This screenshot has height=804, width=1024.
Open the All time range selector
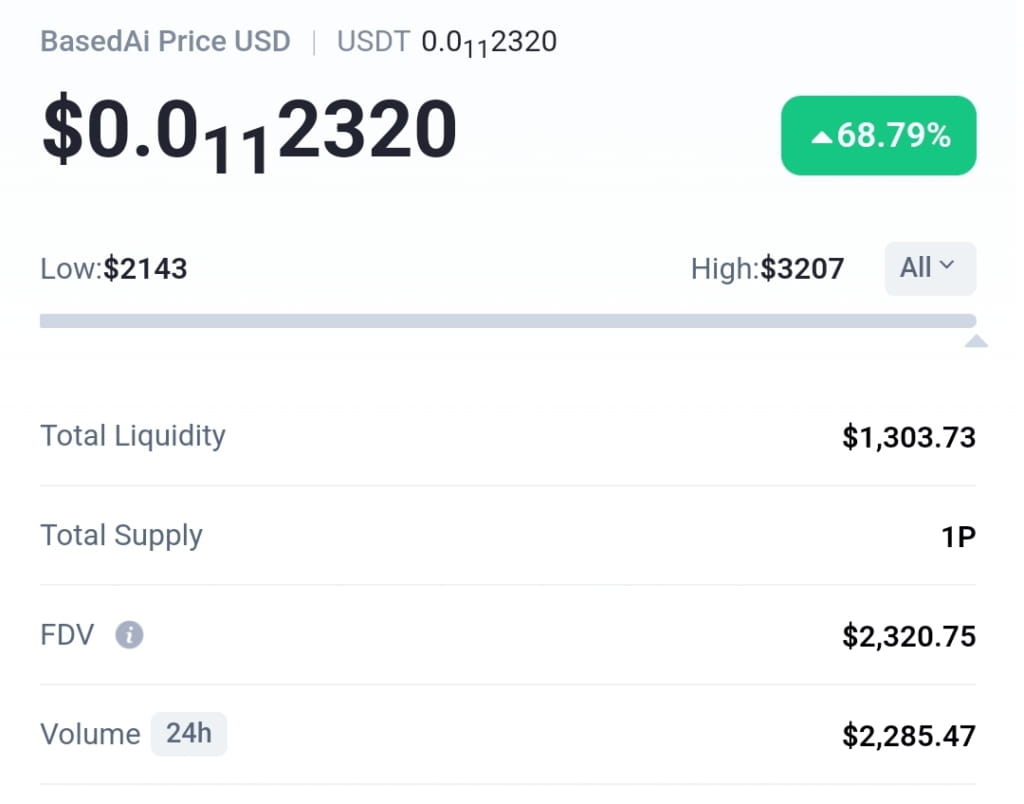930,268
